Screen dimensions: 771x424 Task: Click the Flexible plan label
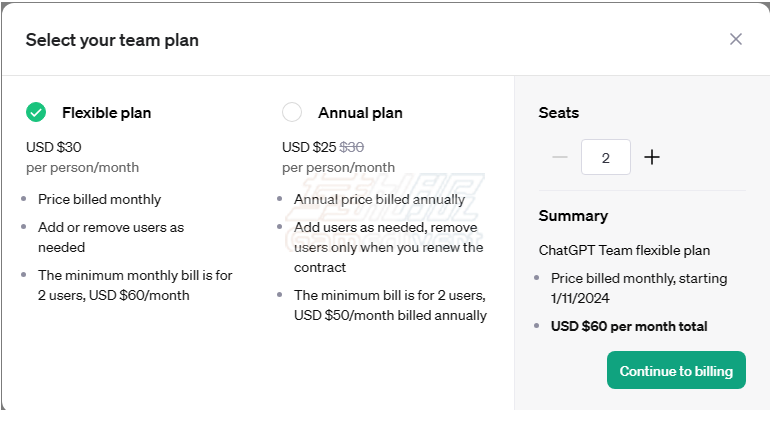coord(106,113)
